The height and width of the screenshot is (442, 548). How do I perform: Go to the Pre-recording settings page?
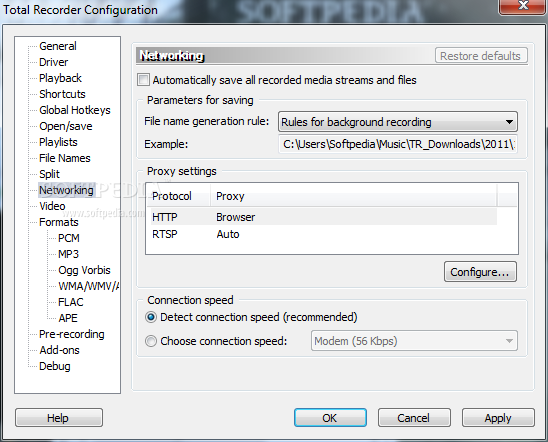point(72,334)
